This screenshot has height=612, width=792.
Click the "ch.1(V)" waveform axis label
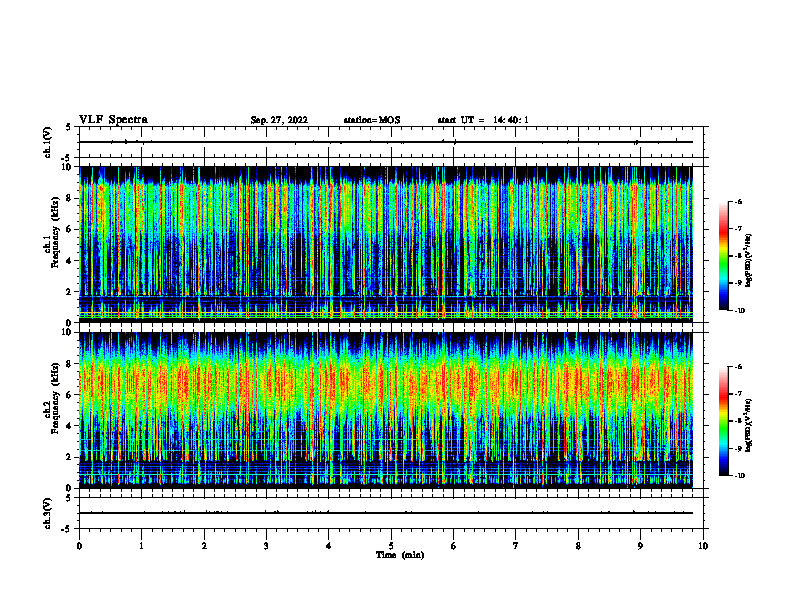pos(48,142)
